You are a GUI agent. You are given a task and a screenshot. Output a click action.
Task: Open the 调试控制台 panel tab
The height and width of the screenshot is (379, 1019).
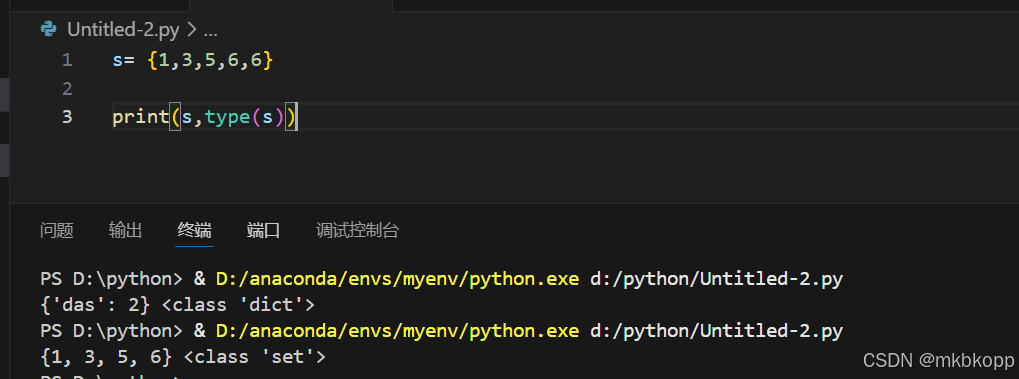[x=357, y=230]
